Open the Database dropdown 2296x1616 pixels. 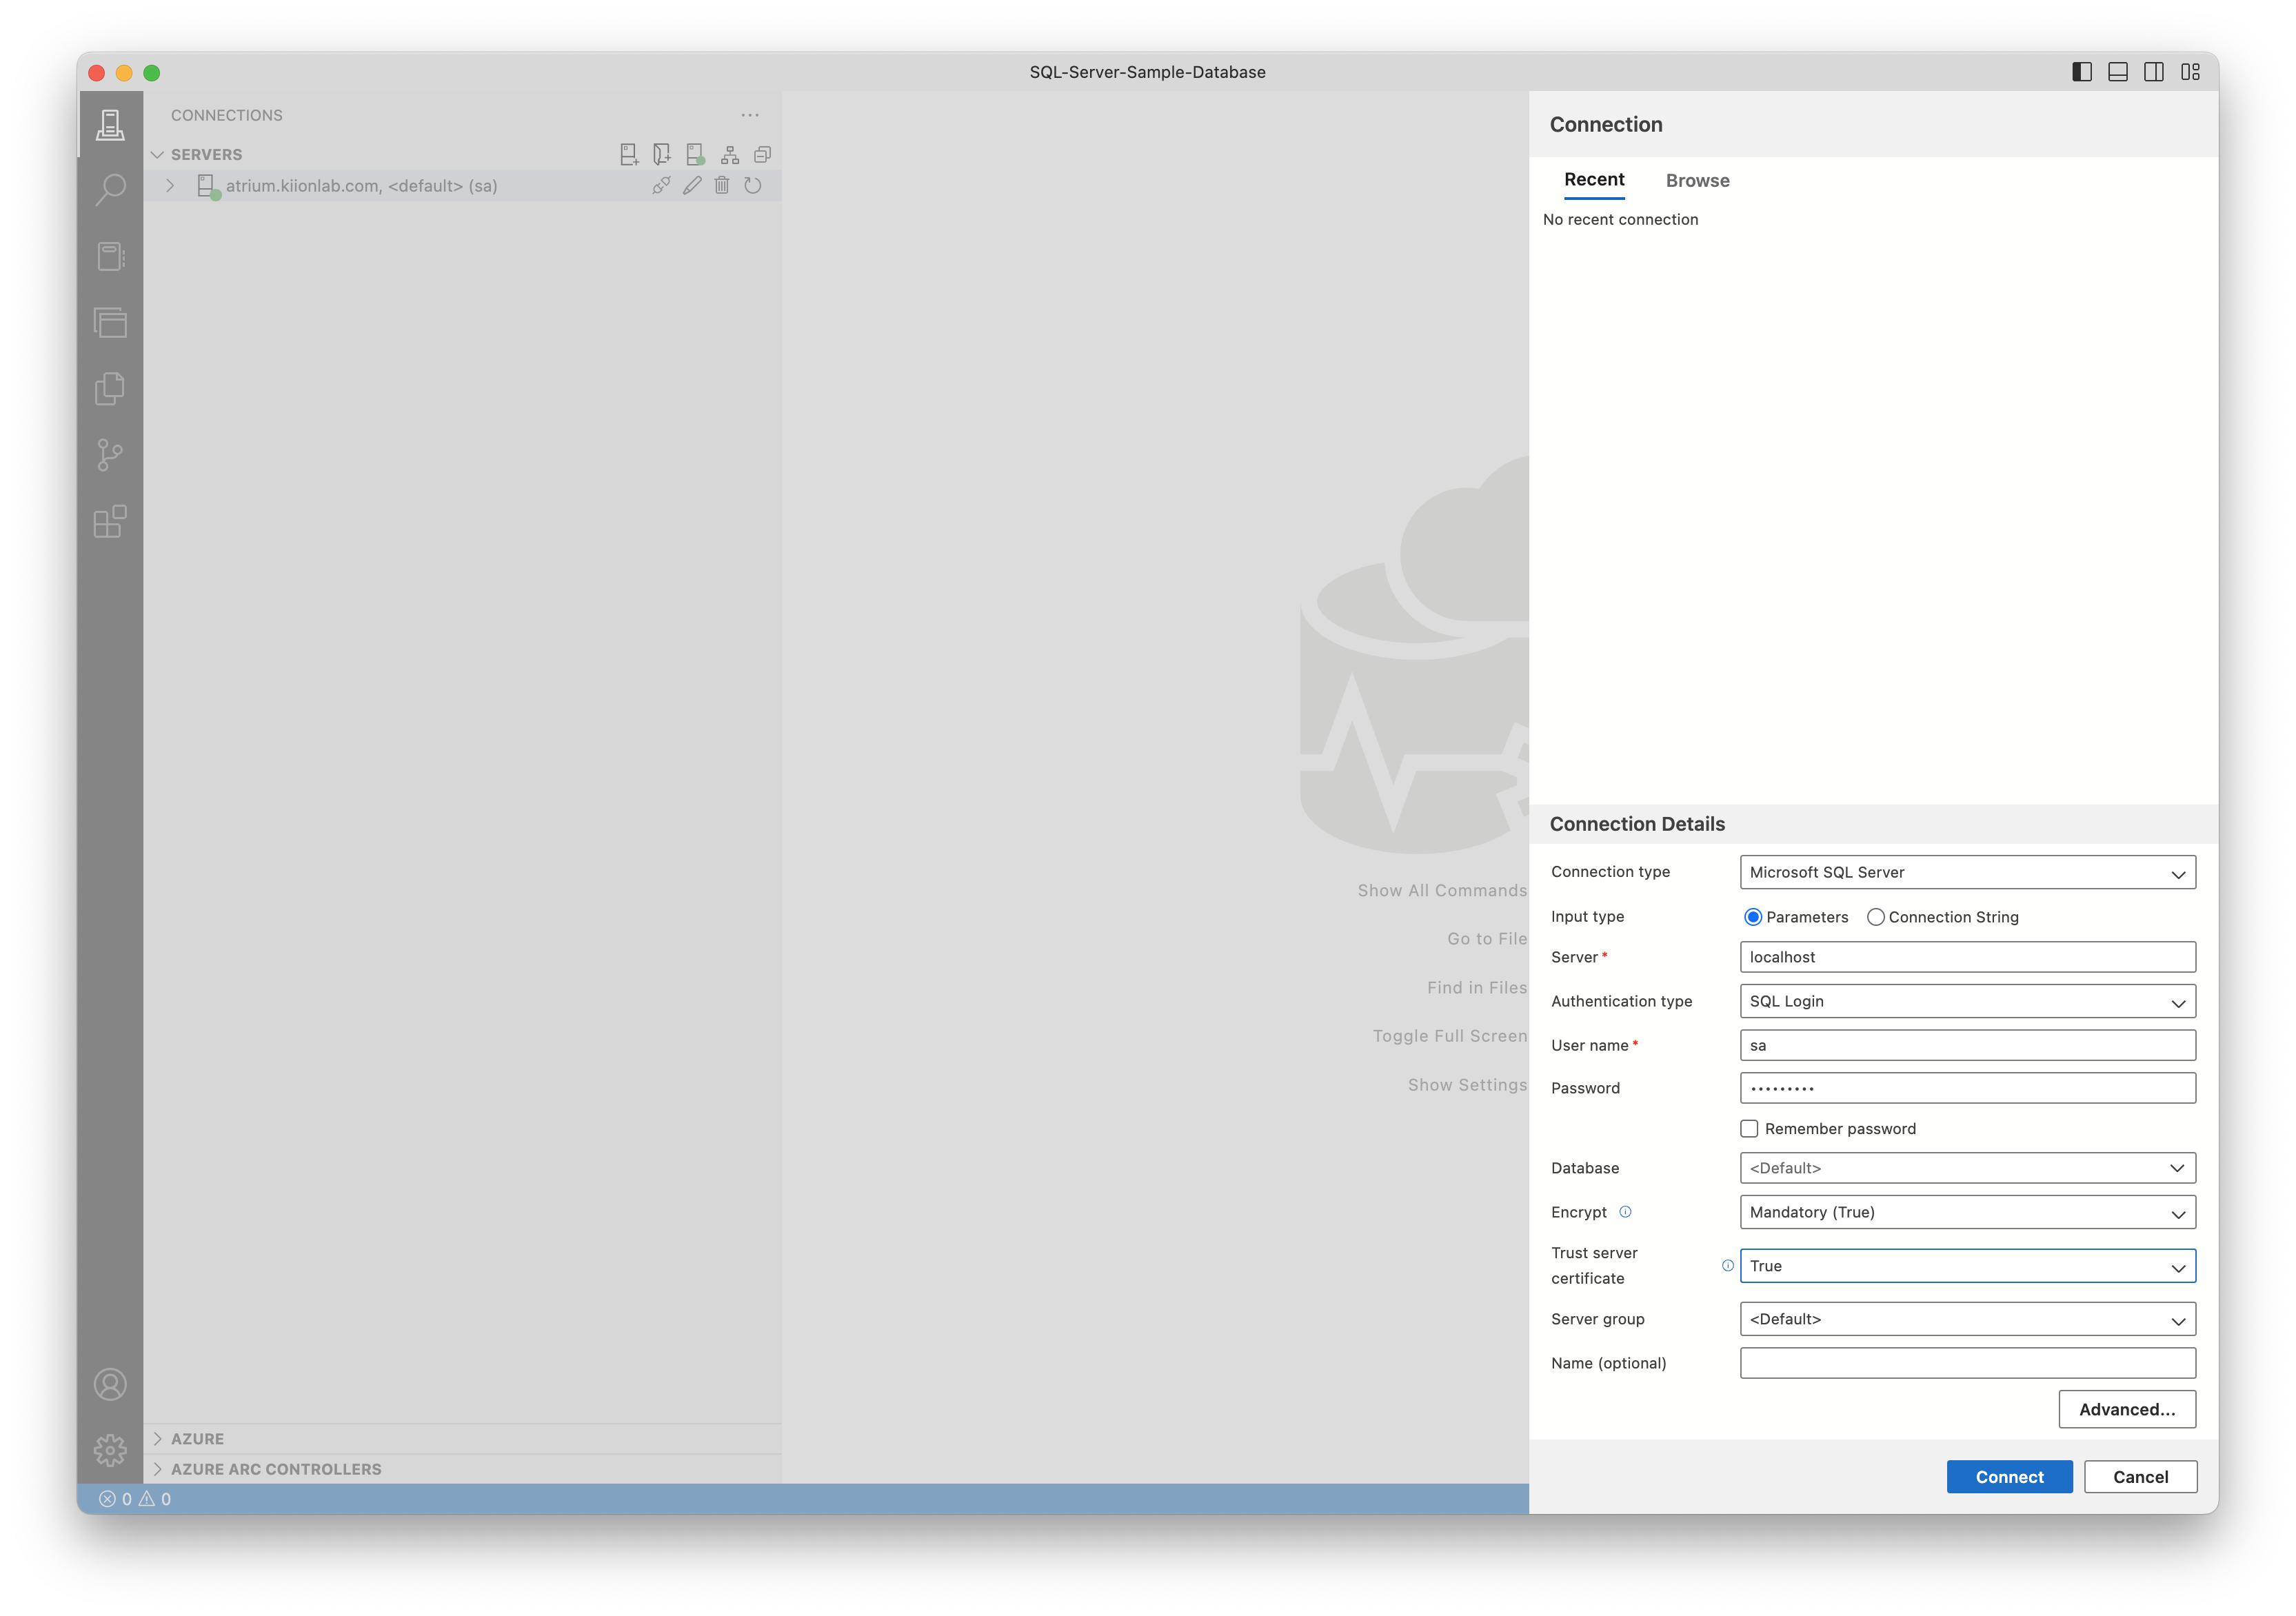1967,1167
